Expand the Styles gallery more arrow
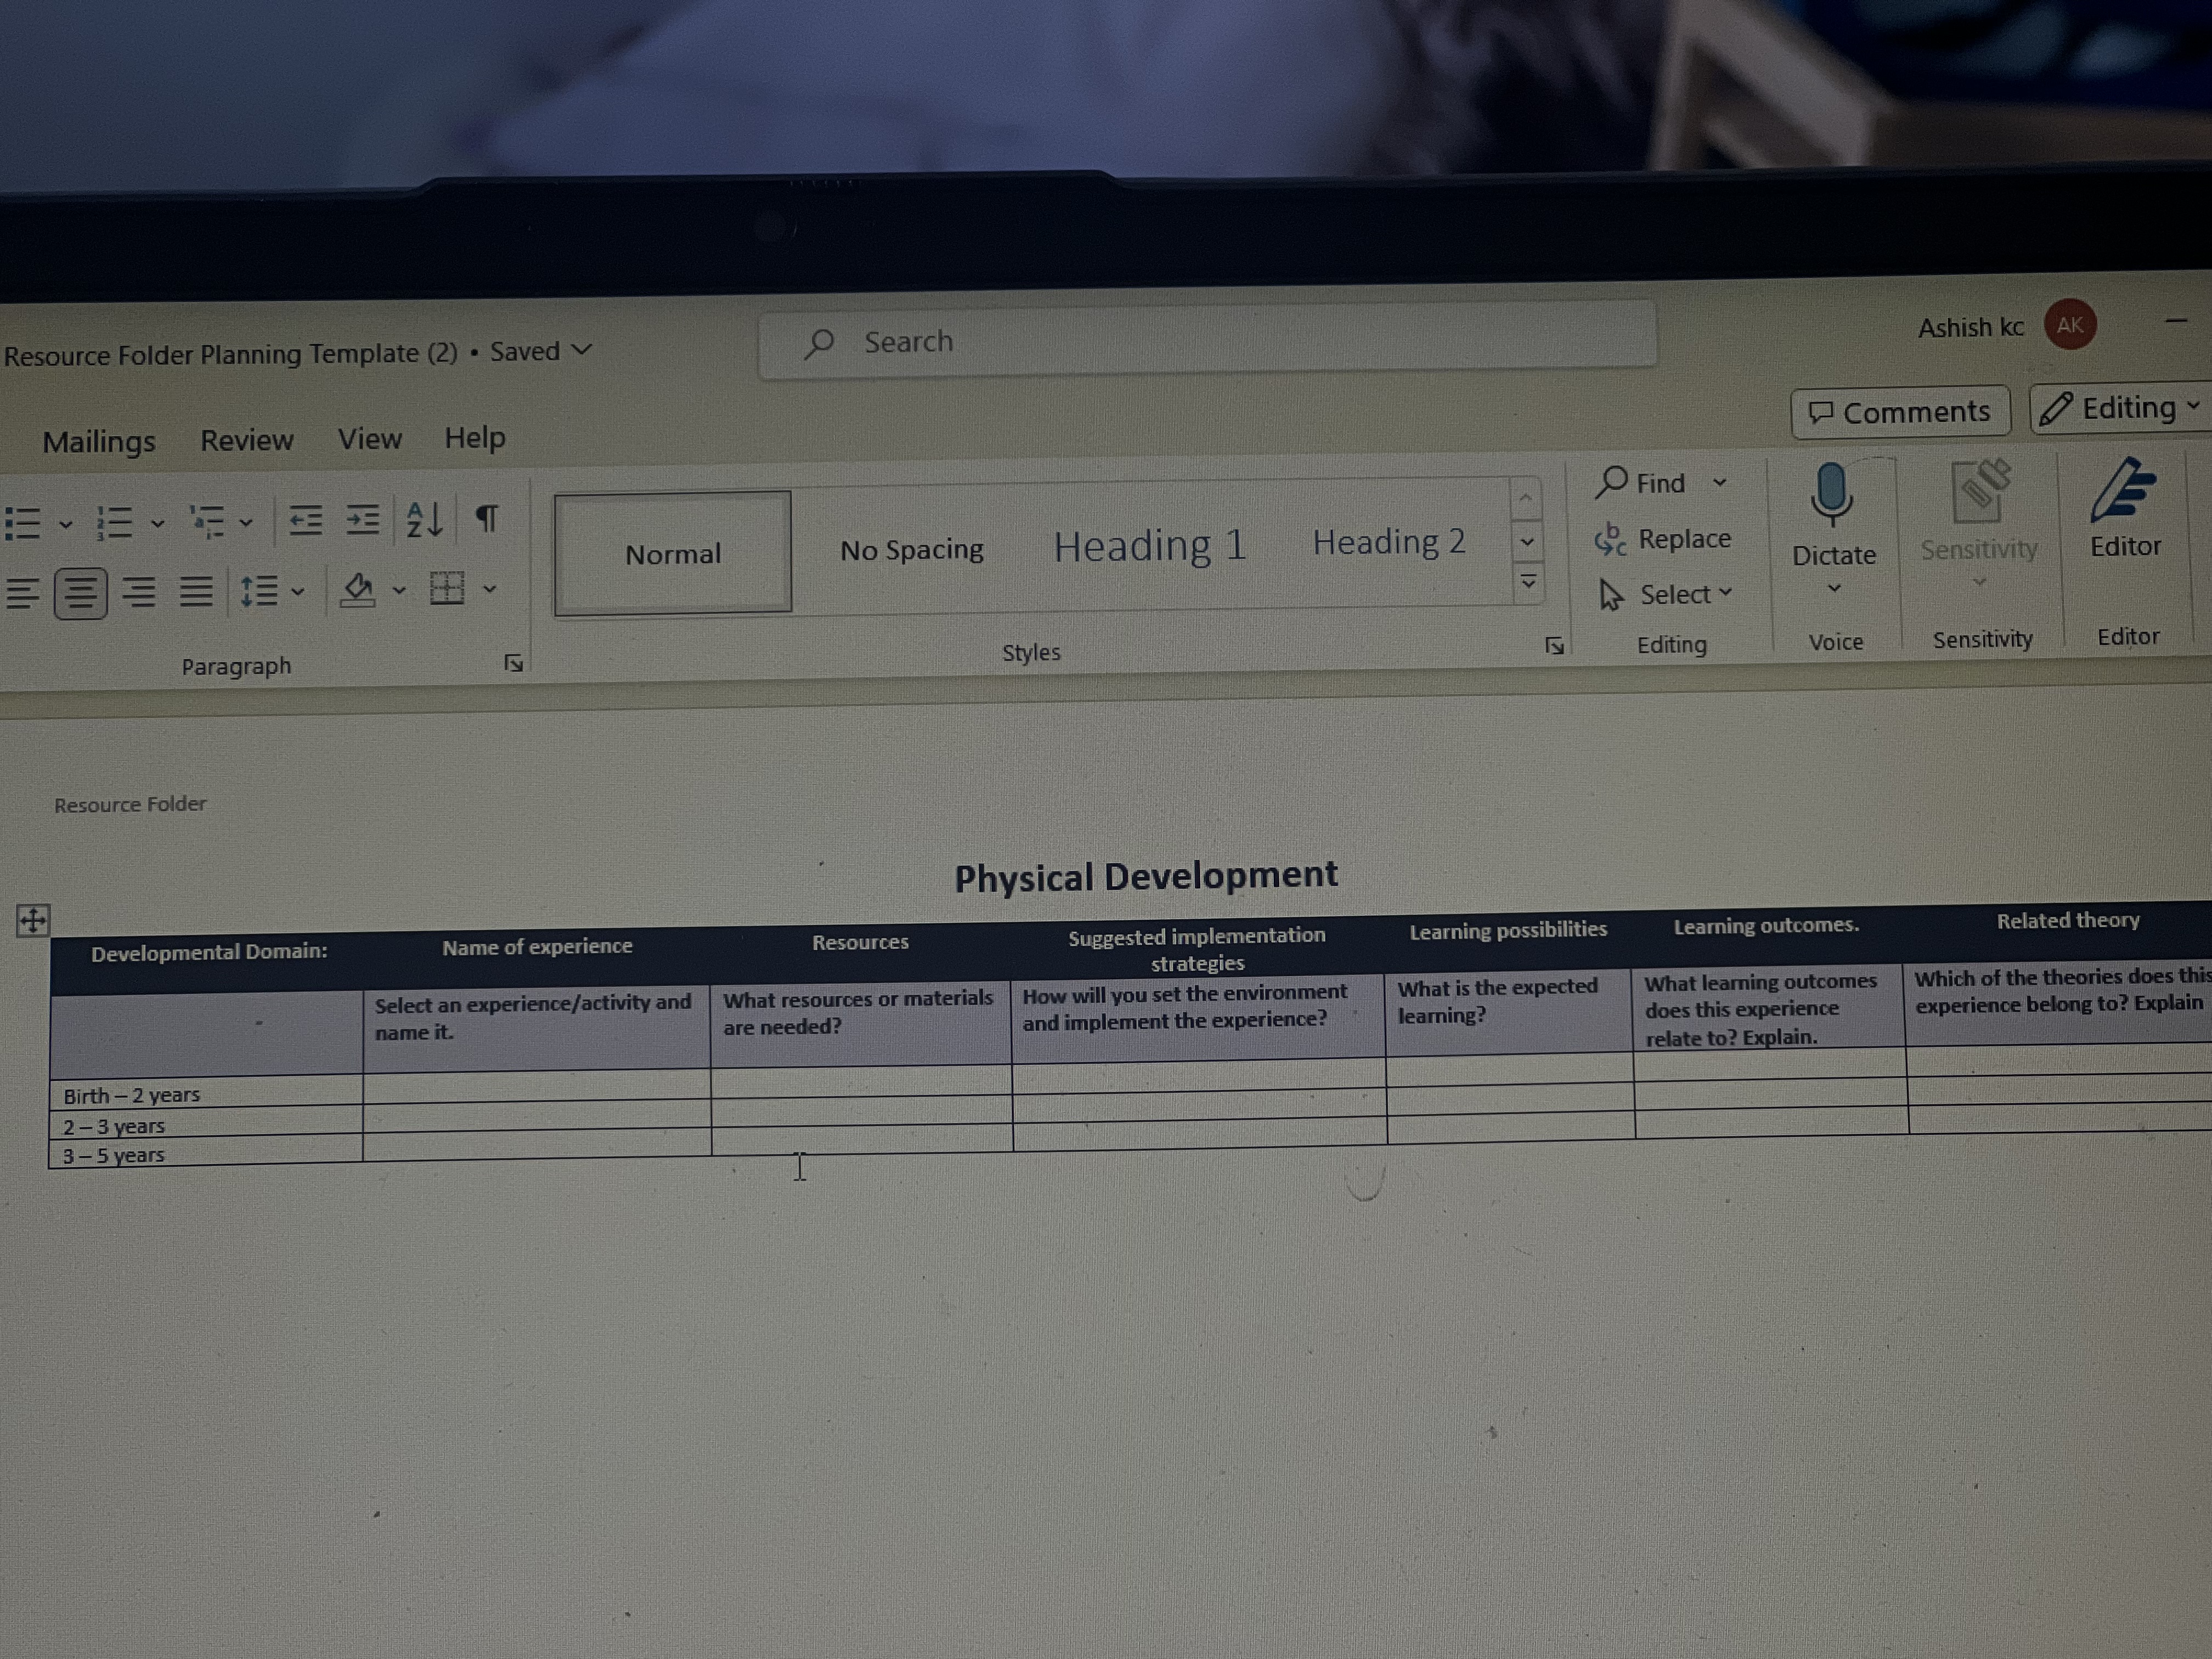The width and height of the screenshot is (2212, 1659). click(1528, 581)
